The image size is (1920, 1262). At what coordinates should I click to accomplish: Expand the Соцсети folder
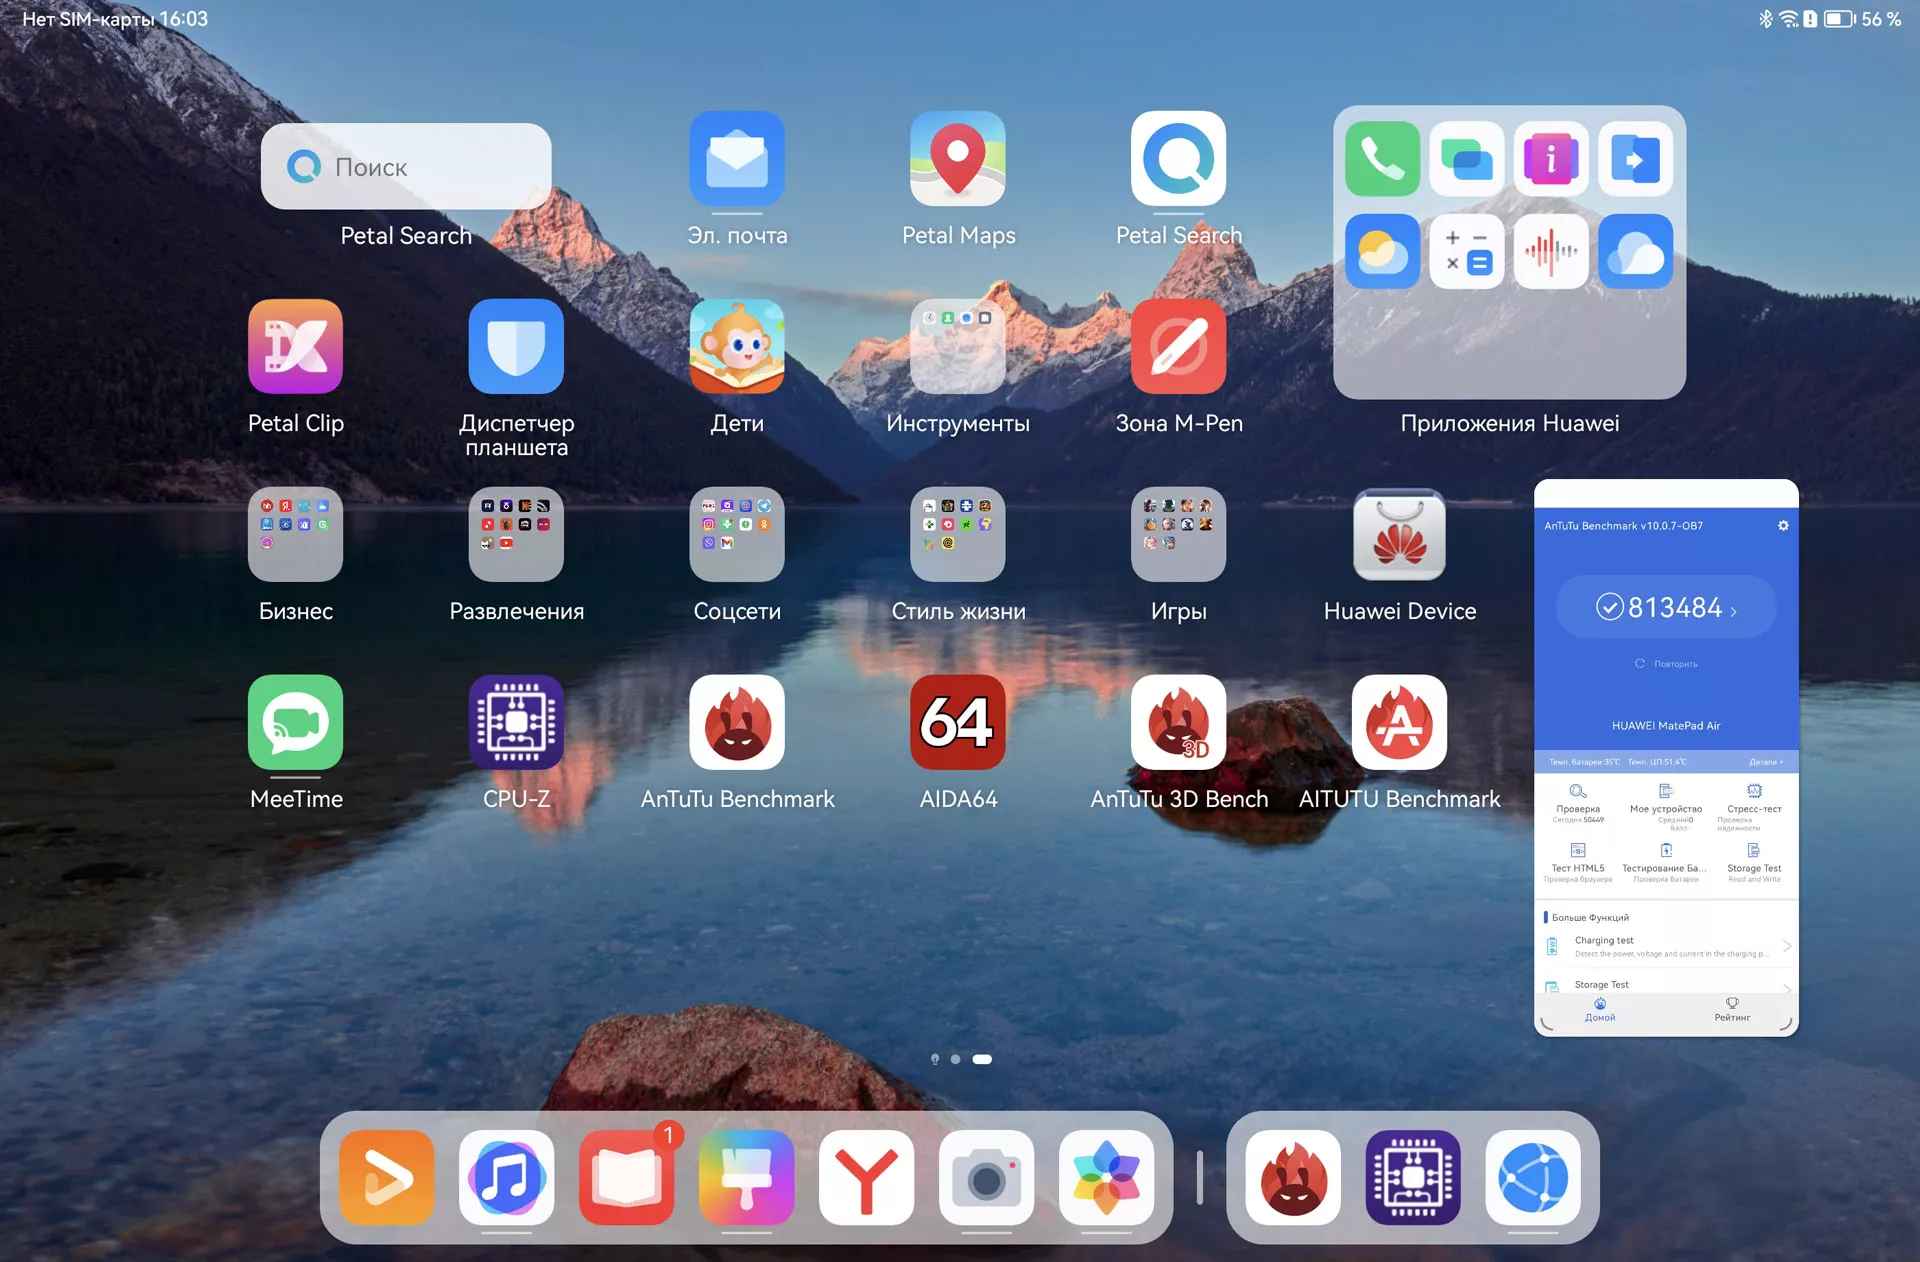pos(737,534)
